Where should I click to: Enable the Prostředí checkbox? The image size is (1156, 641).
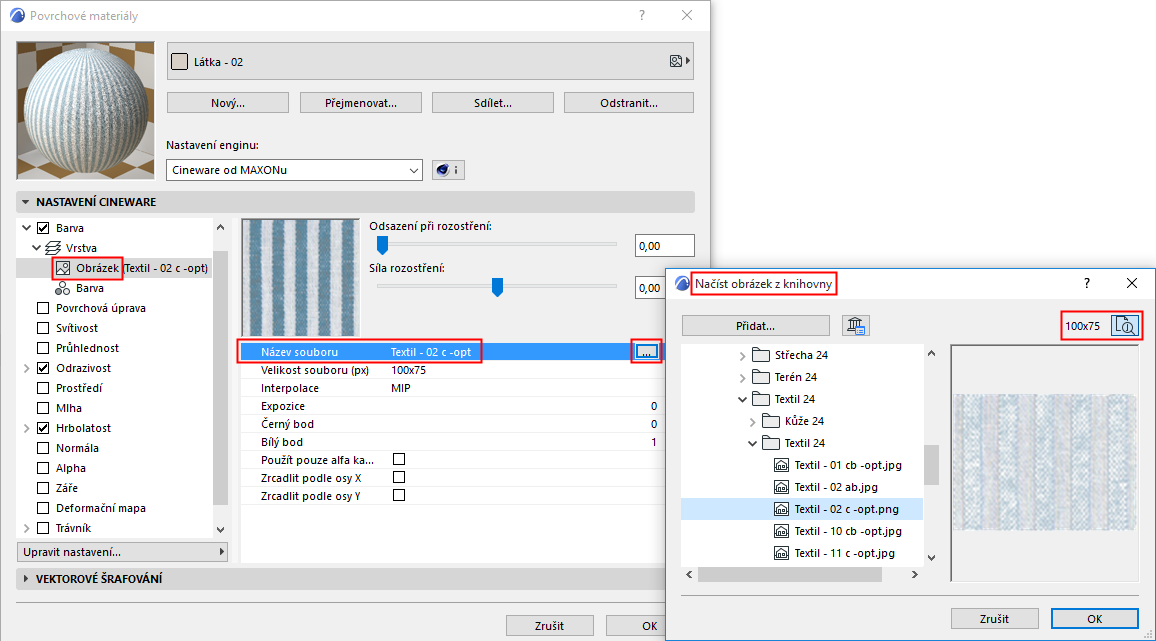coord(43,387)
